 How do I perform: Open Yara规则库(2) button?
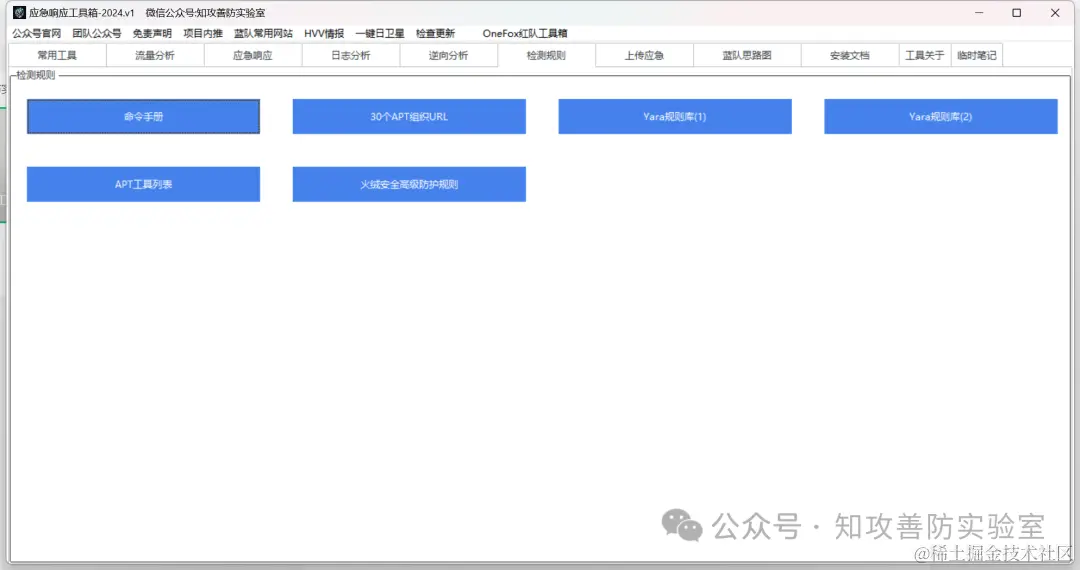pos(941,116)
